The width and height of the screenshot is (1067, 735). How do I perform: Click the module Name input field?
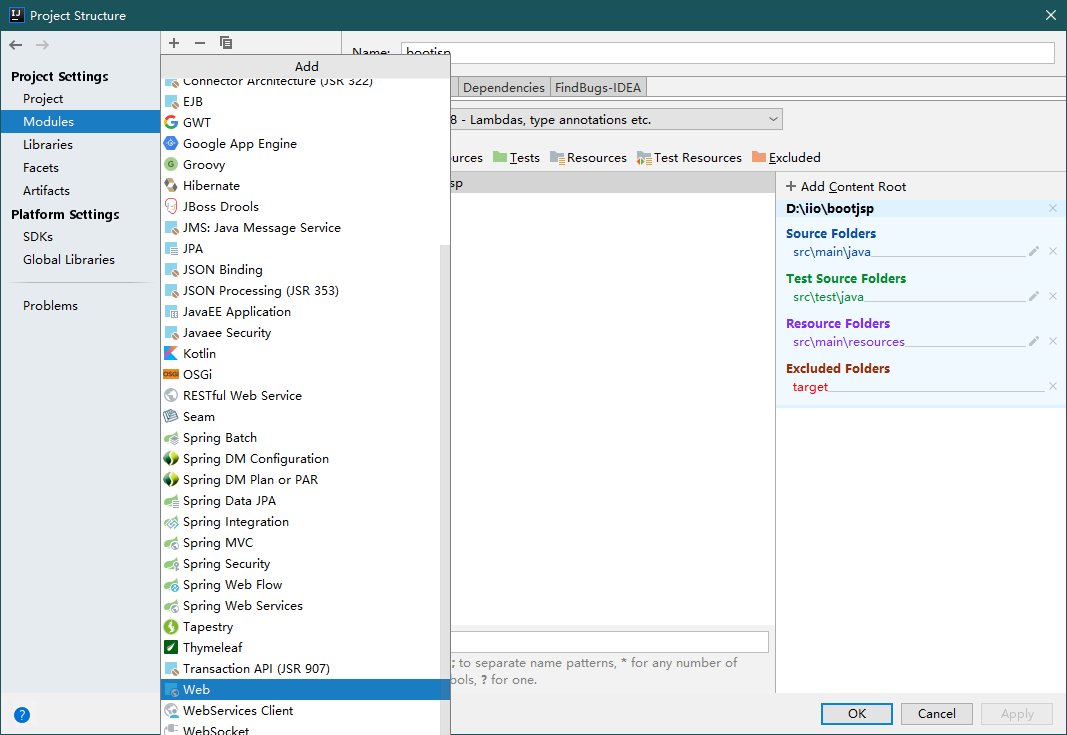click(x=728, y=52)
